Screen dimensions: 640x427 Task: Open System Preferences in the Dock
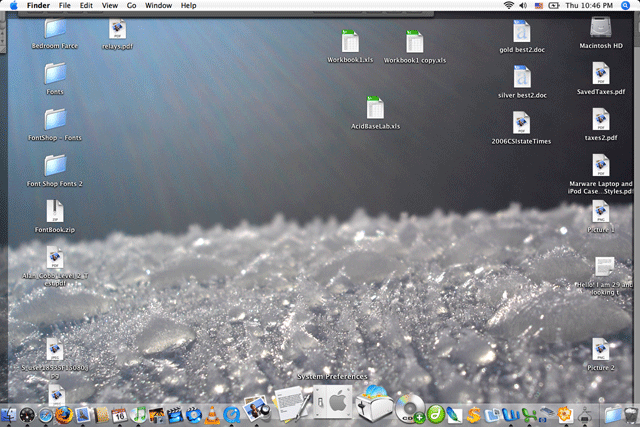(x=333, y=403)
